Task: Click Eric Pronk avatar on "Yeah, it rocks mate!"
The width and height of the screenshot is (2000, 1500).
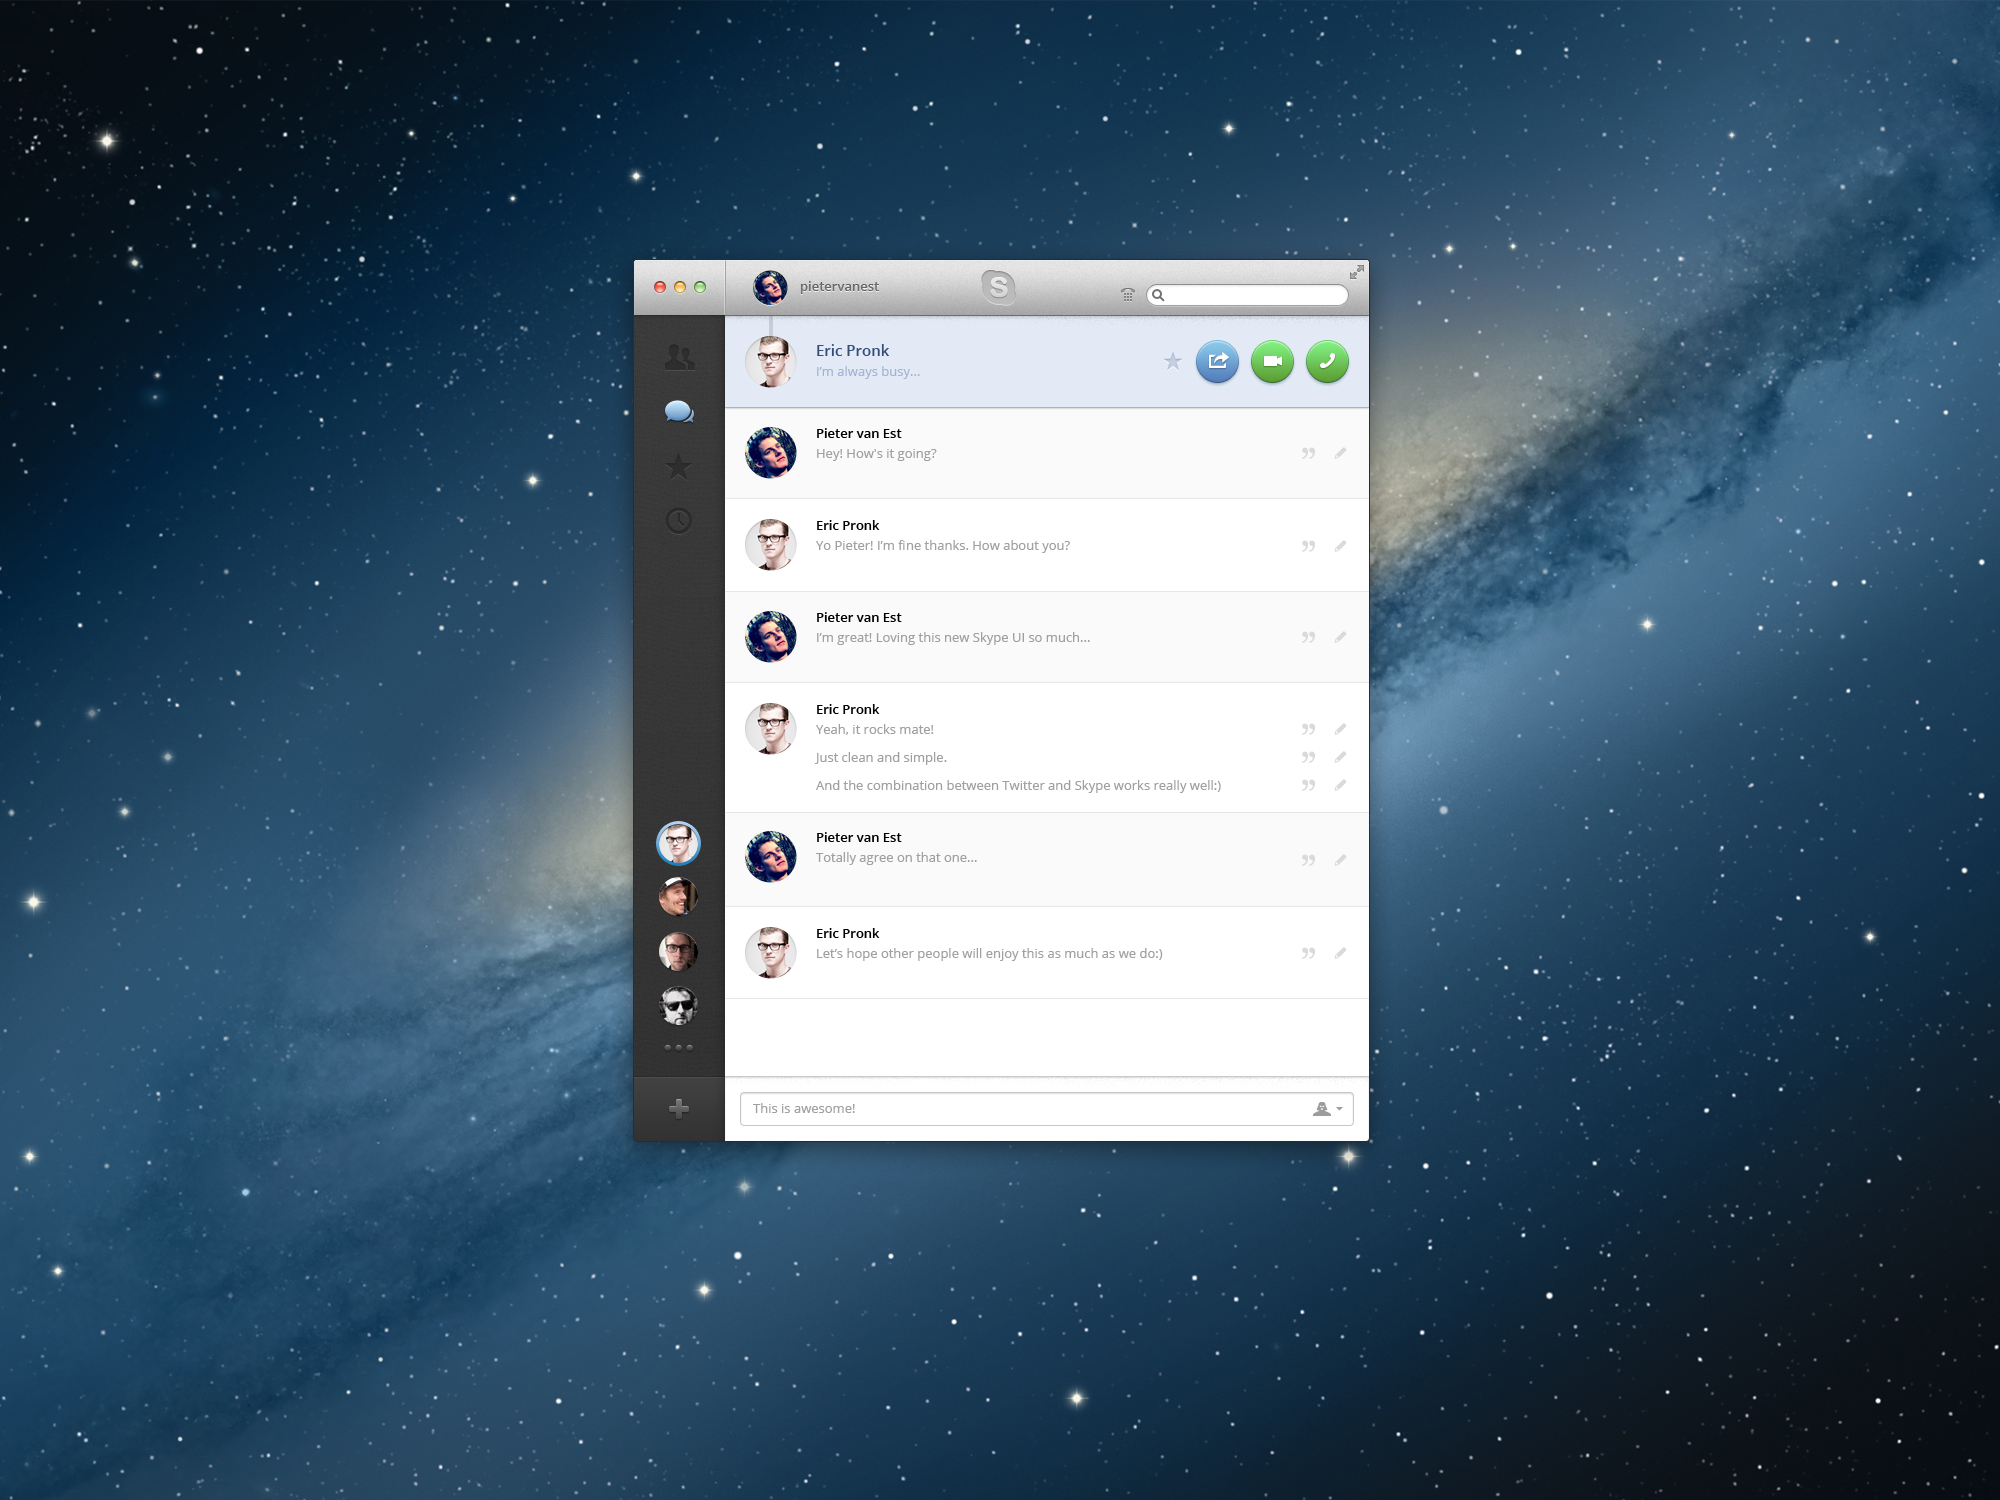Action: click(771, 729)
